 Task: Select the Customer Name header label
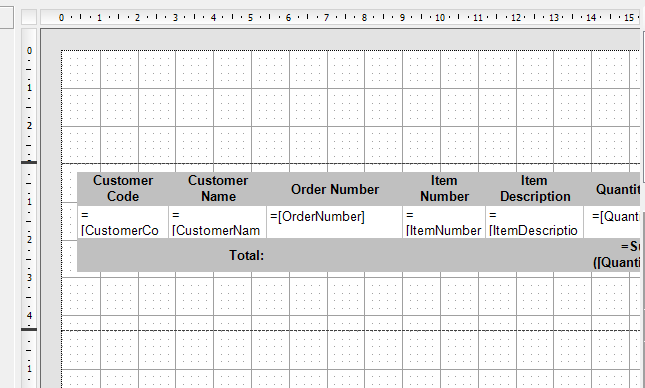point(218,188)
